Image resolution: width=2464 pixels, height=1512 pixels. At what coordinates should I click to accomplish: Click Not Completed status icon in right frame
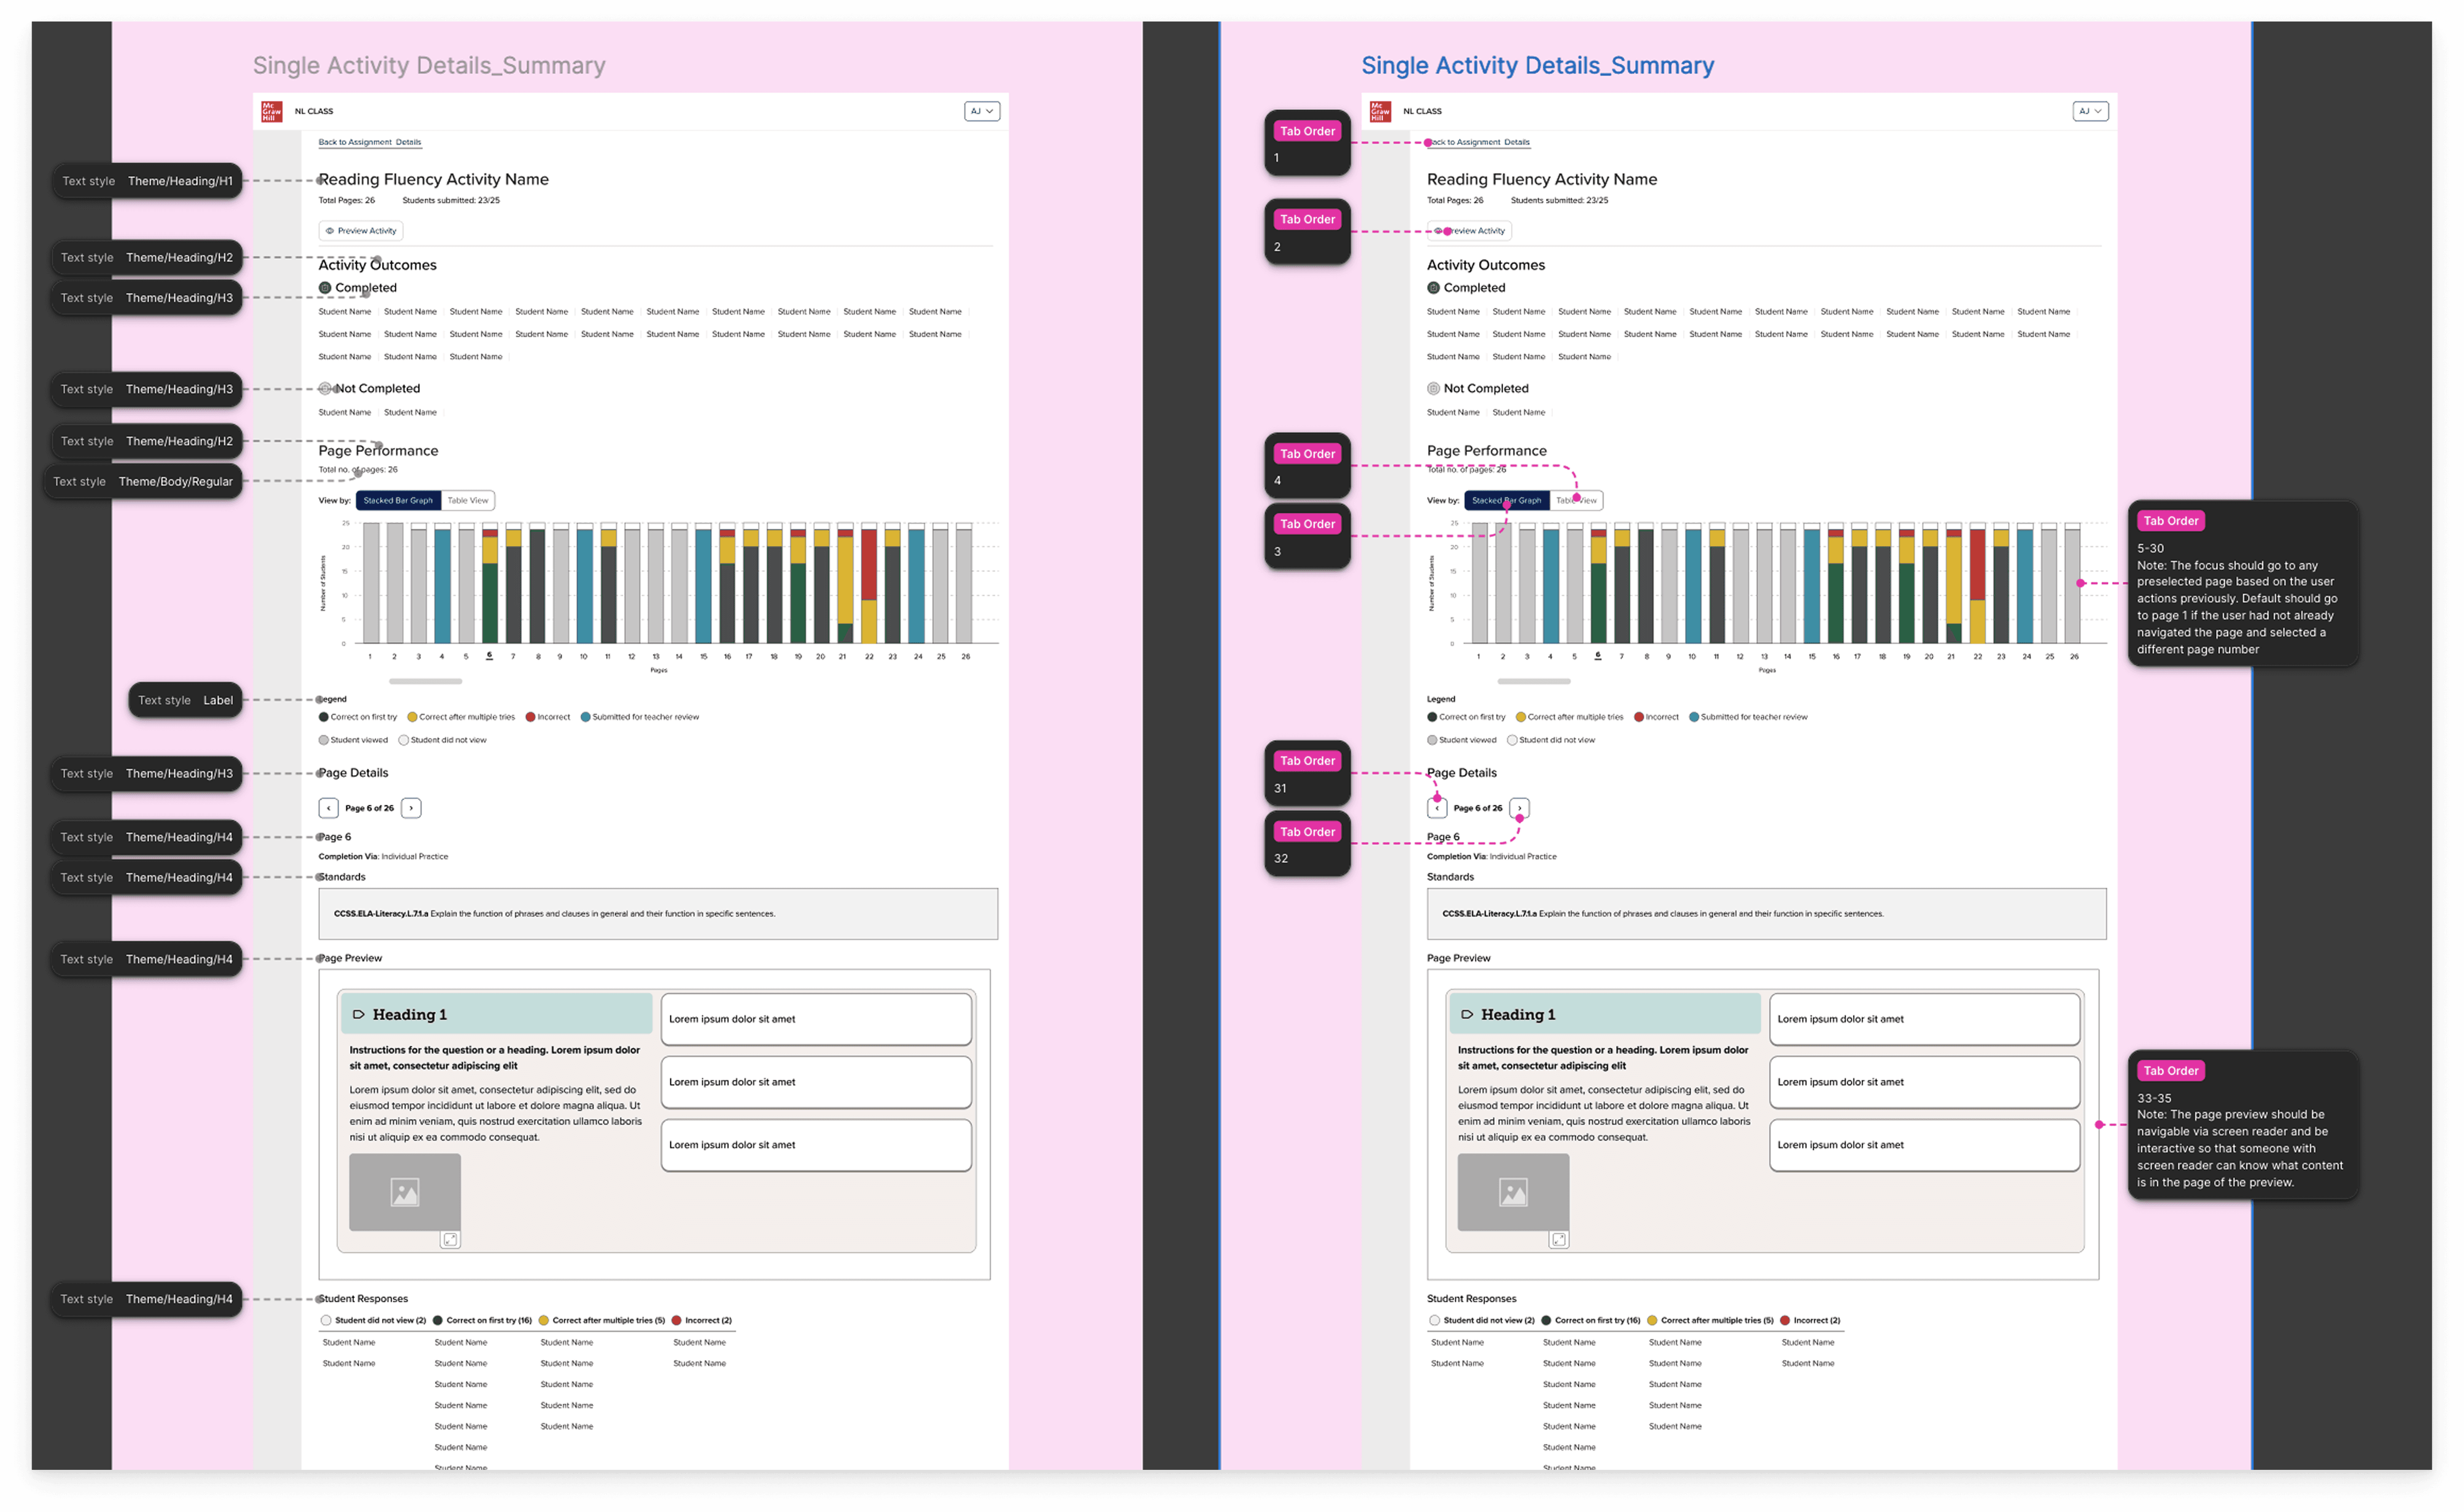coord(1433,389)
